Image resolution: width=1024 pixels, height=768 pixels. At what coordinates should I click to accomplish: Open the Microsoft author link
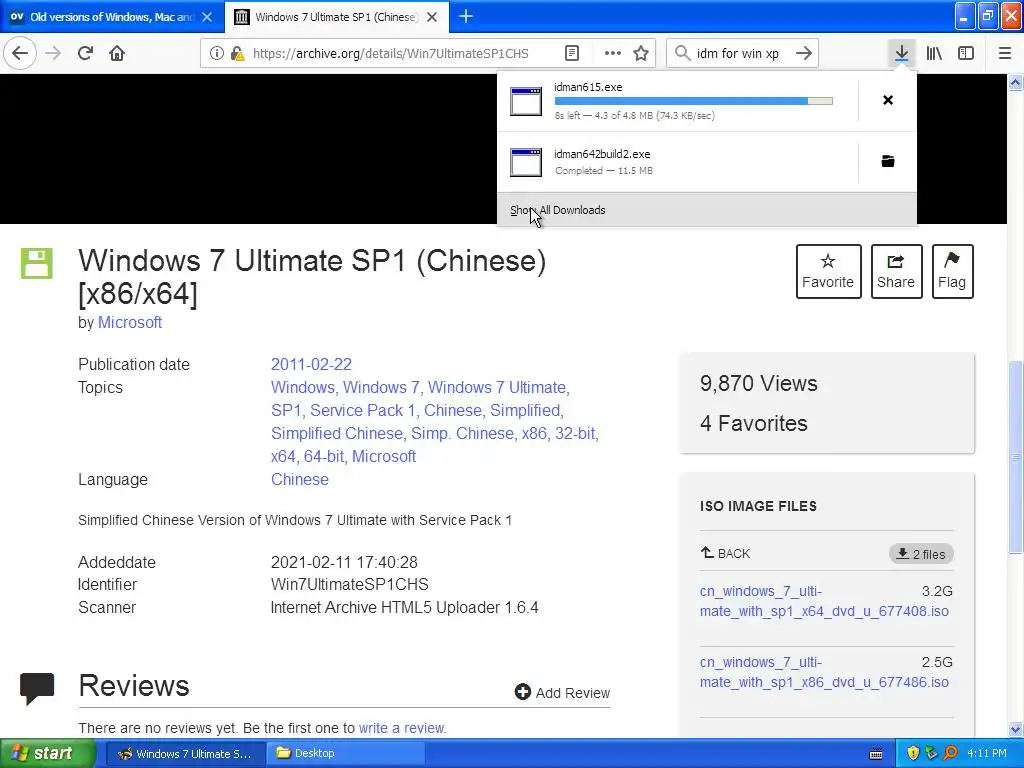pyautogui.click(x=129, y=323)
